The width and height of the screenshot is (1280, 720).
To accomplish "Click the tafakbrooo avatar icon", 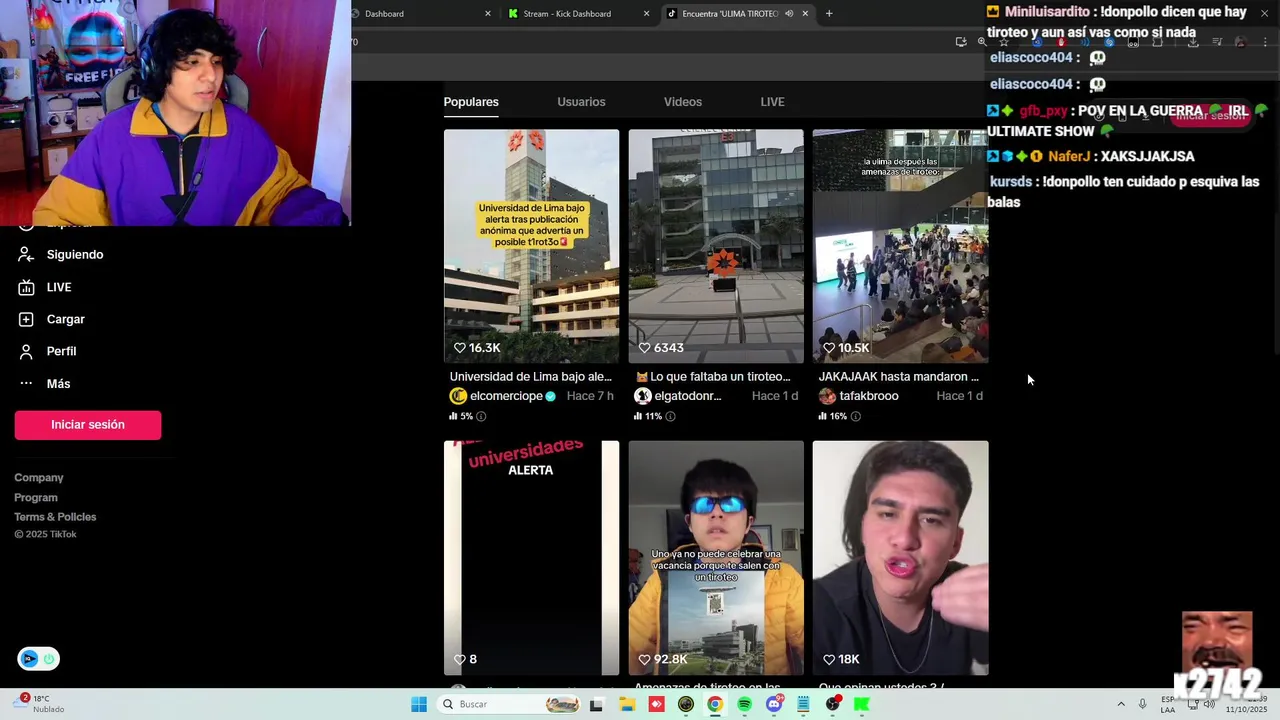I will tap(827, 396).
